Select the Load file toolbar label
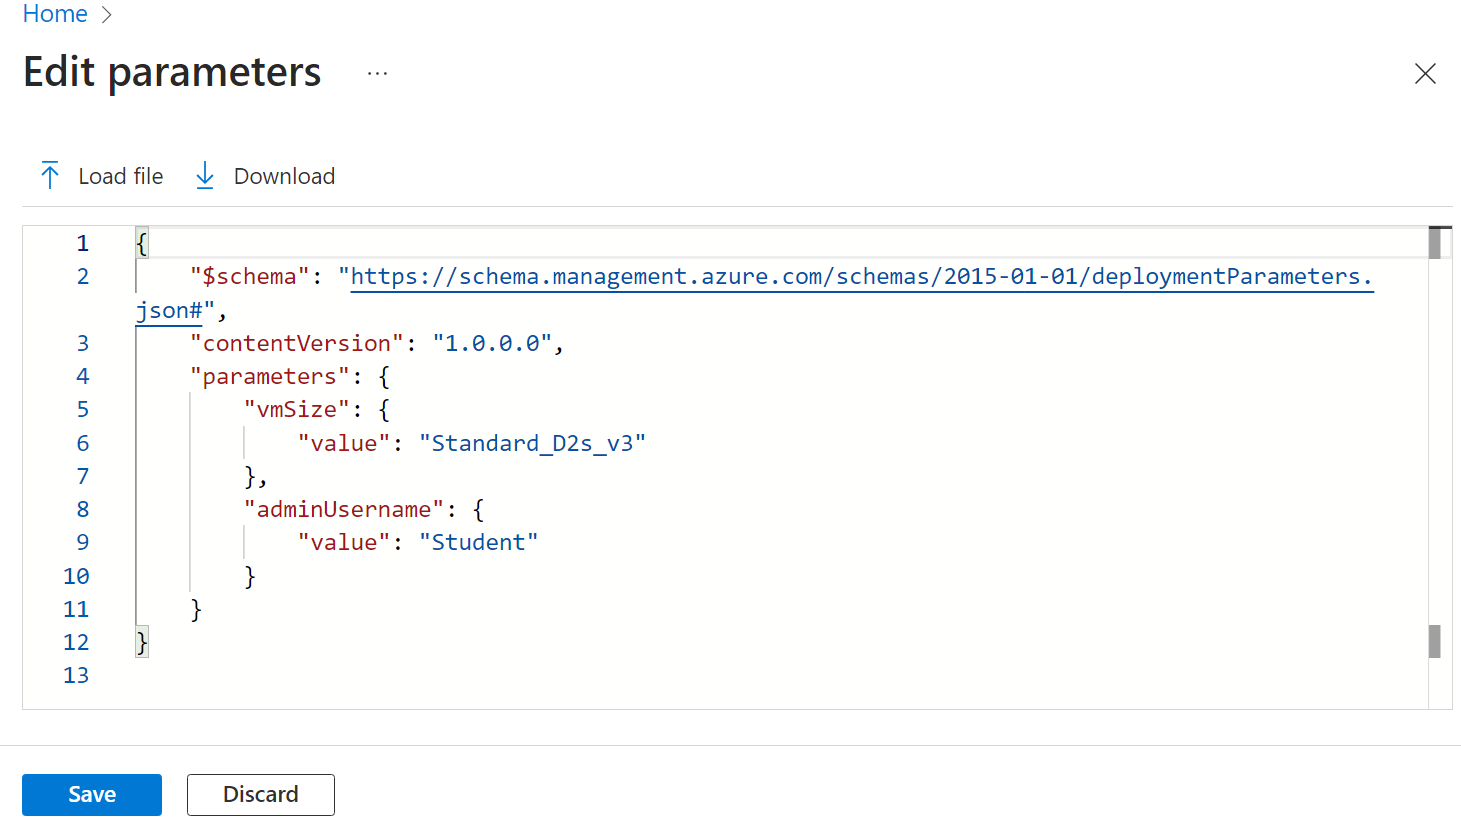Image resolution: width=1461 pixels, height=822 pixels. pyautogui.click(x=120, y=177)
